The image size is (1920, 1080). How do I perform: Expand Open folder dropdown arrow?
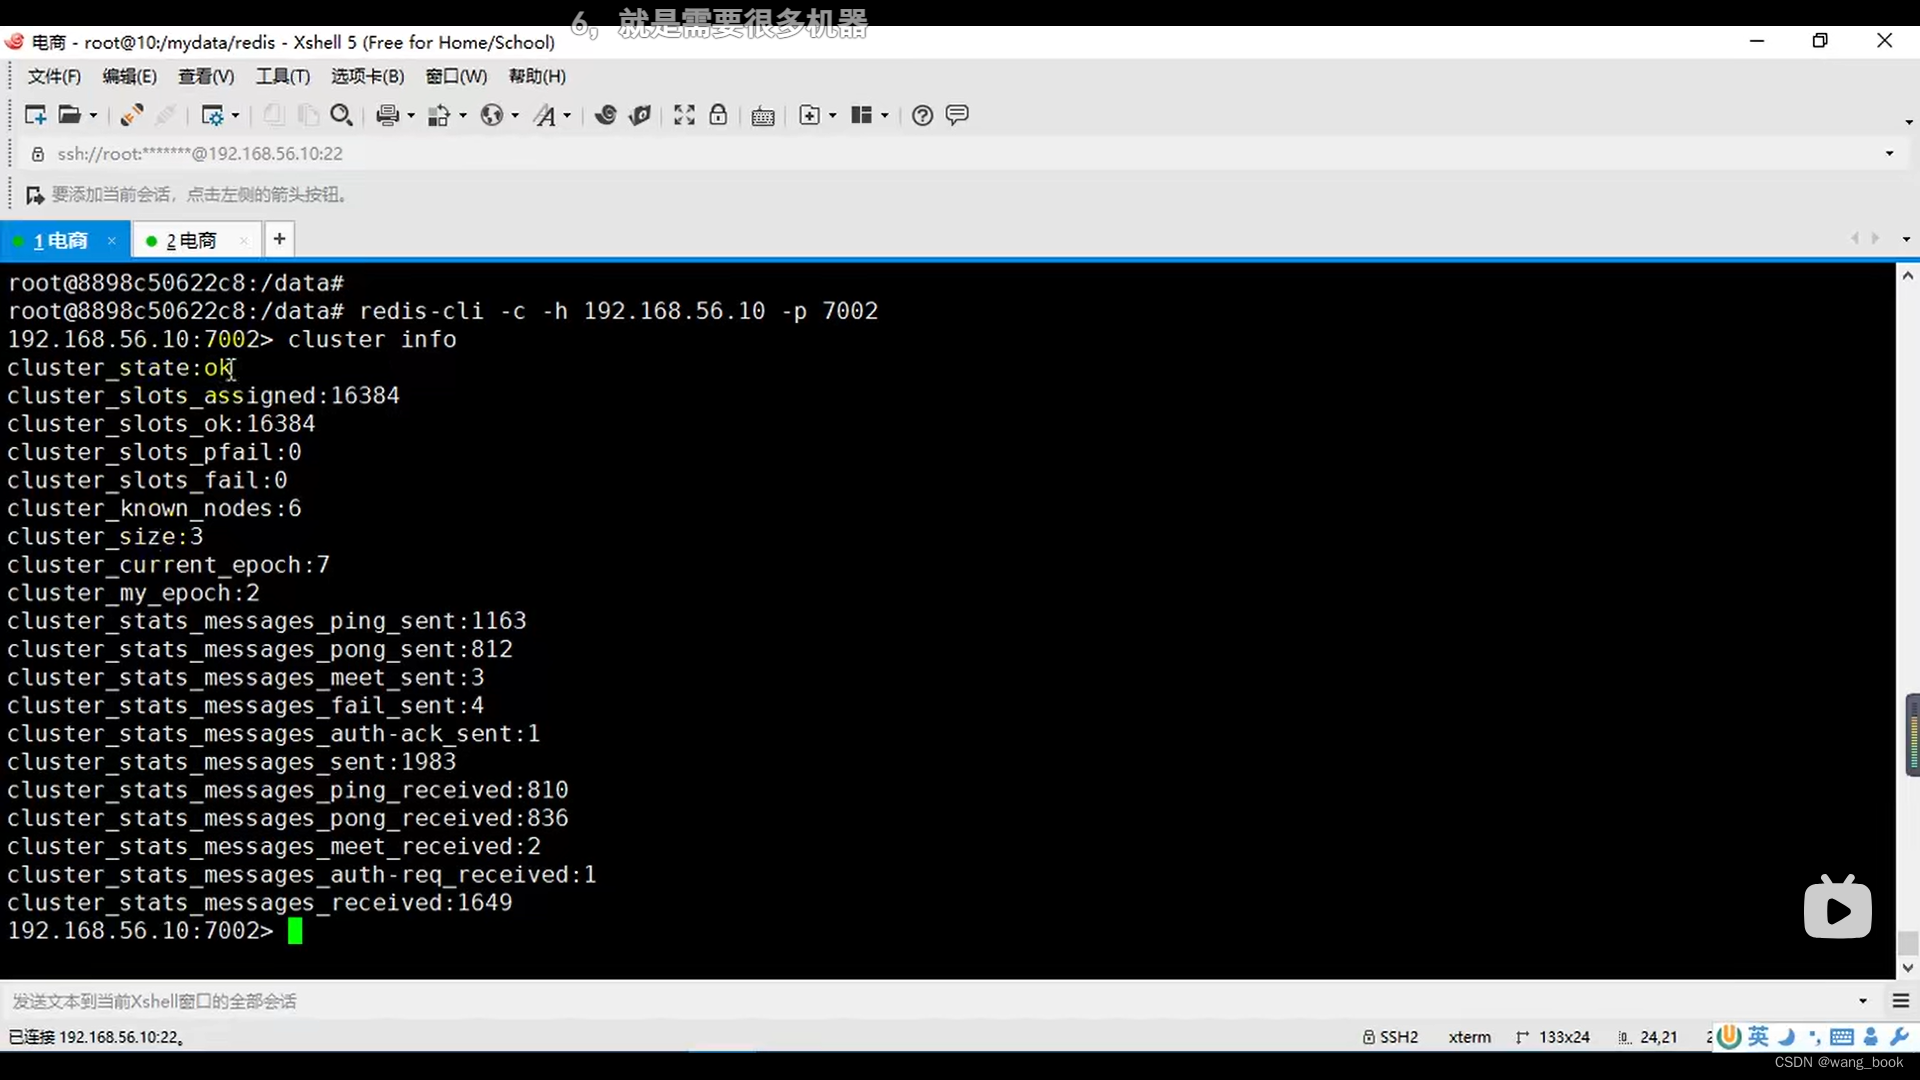(x=93, y=116)
